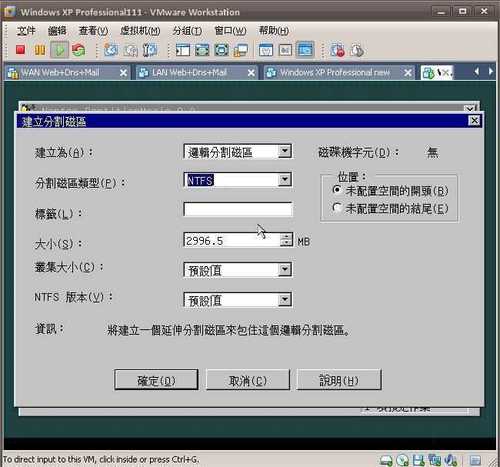The height and width of the screenshot is (467, 500).
Task: Open the 叢集大小 dropdown
Action: [285, 269]
